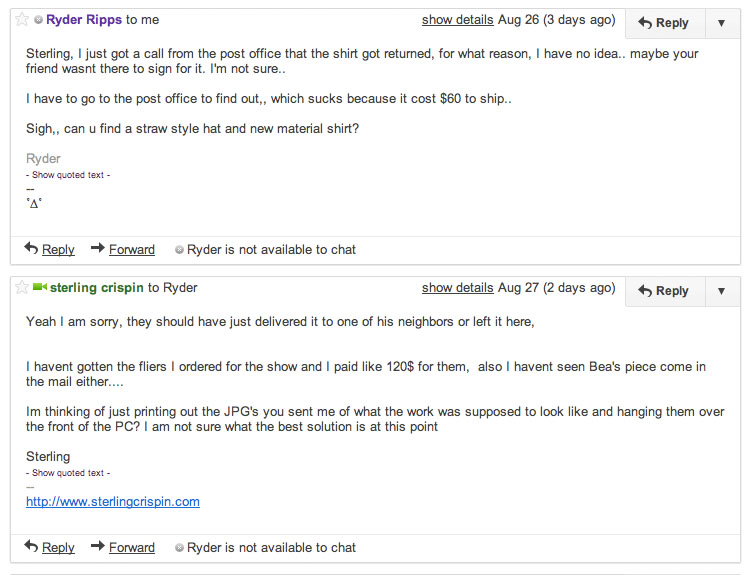Click sterling crispin sender name
Image resolution: width=753 pixels, height=575 pixels.
click(x=97, y=288)
